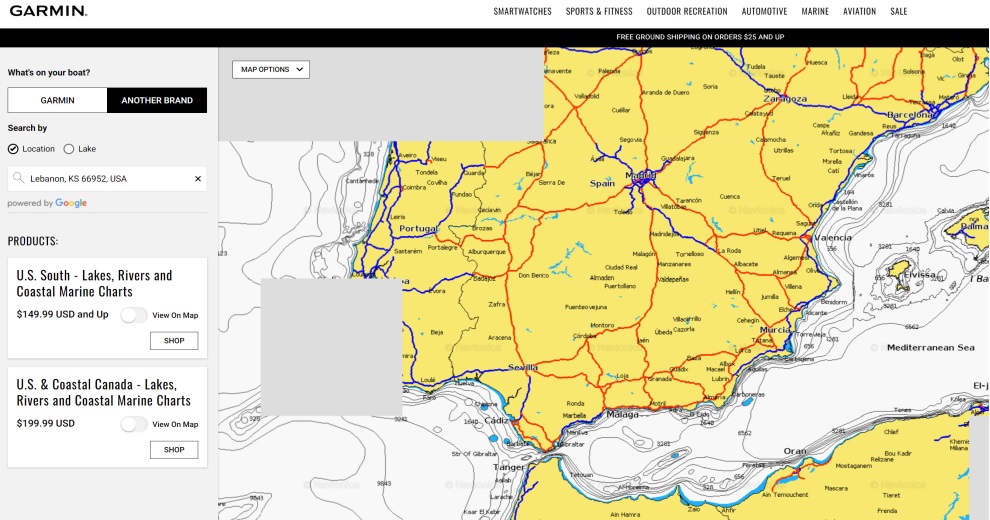
Task: Open the Outdoor Recreation menu
Action: 687,12
